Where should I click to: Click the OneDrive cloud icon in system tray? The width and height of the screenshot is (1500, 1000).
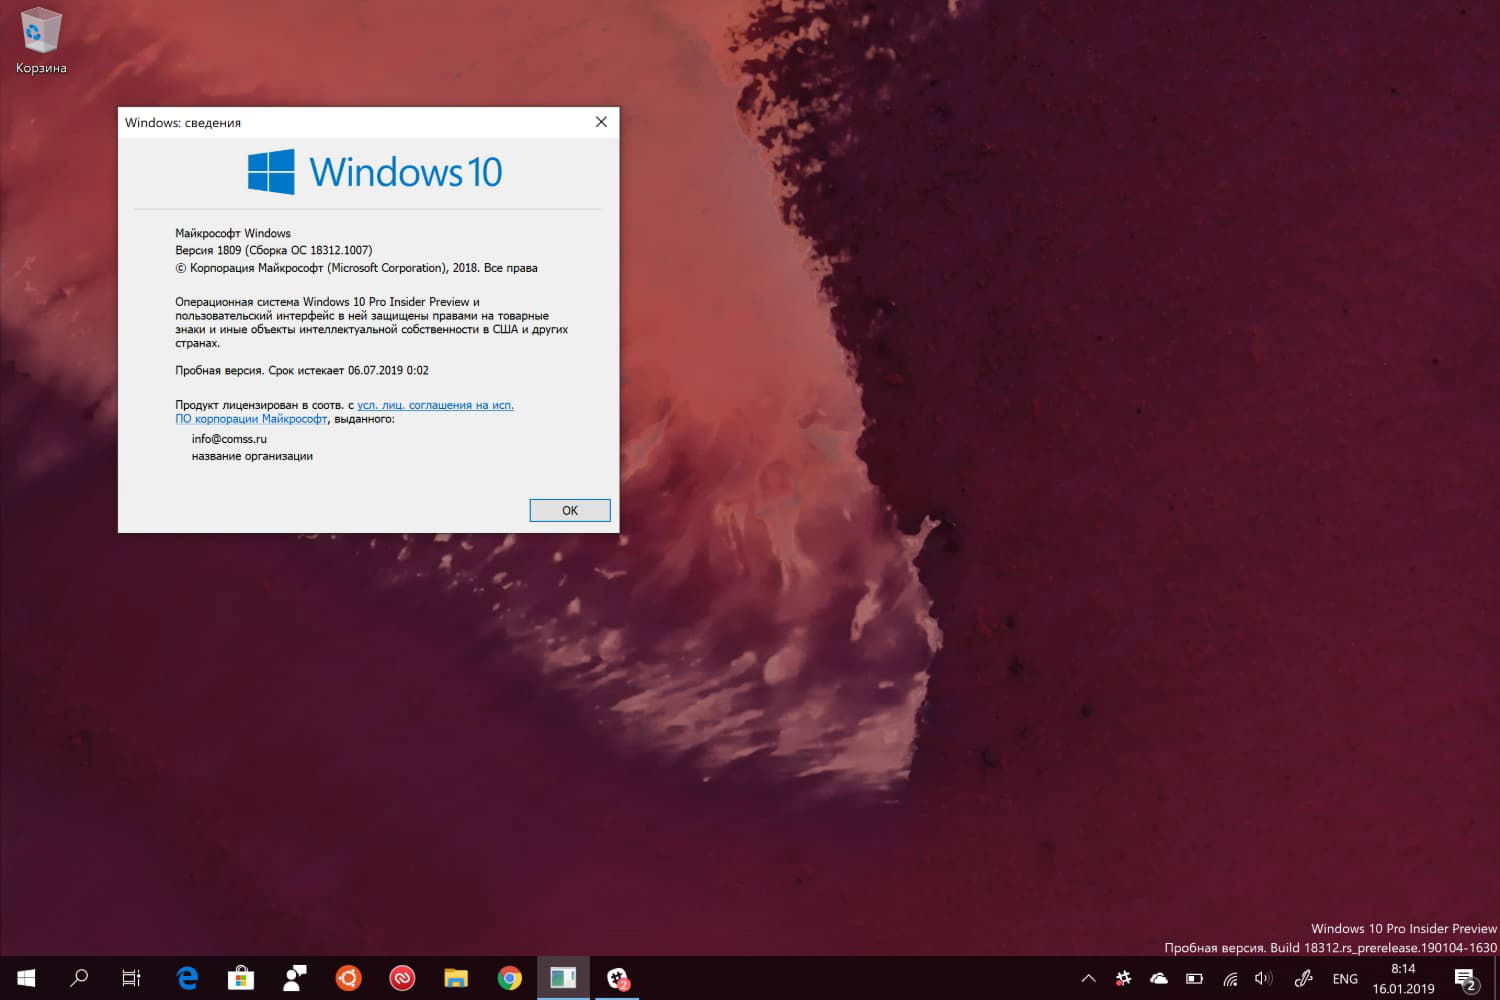[x=1158, y=978]
